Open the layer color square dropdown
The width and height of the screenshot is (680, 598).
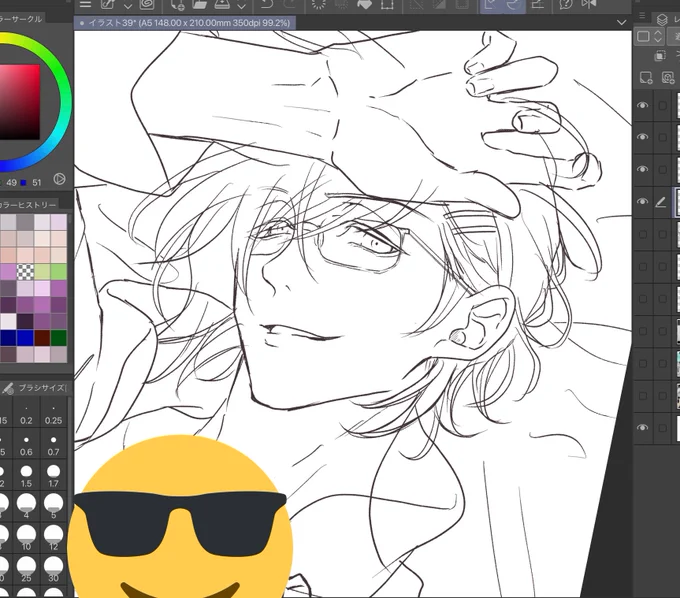click(649, 36)
